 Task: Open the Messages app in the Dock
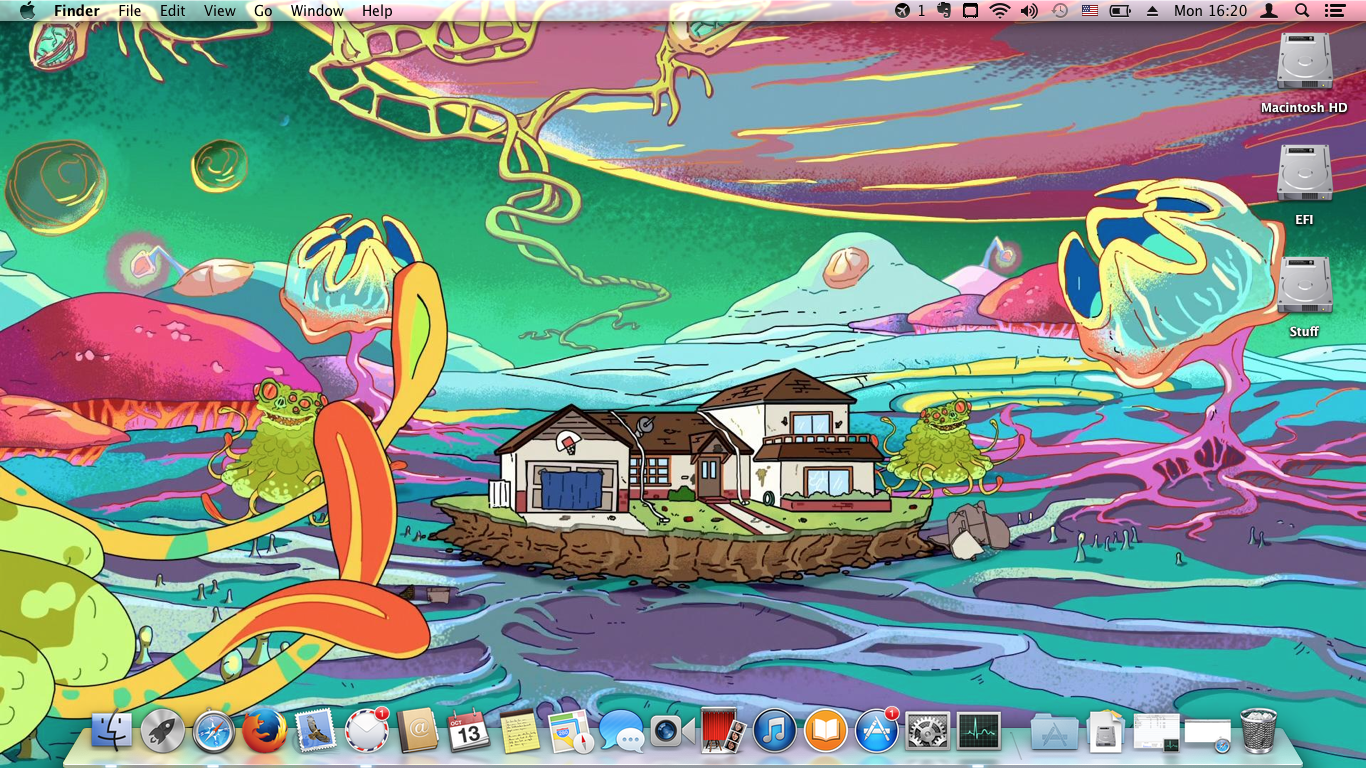click(x=621, y=732)
